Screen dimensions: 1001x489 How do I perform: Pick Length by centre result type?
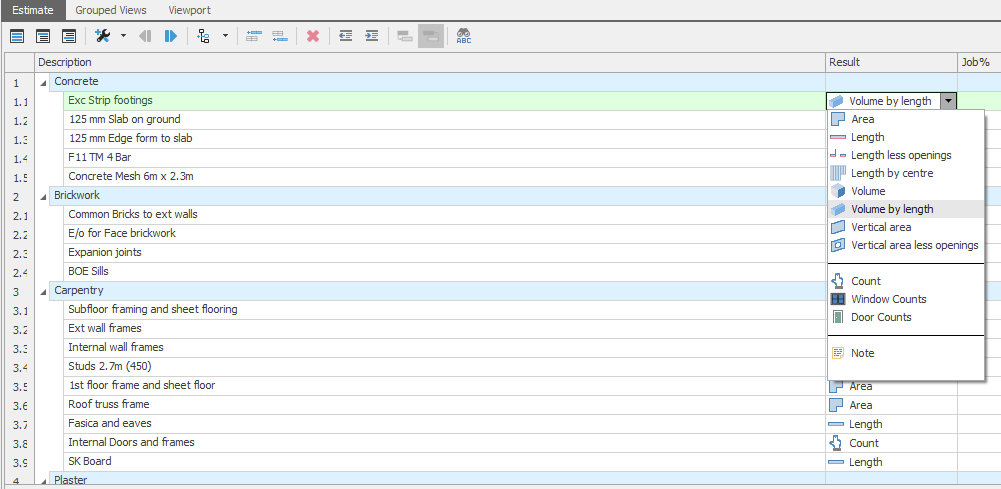(x=891, y=173)
